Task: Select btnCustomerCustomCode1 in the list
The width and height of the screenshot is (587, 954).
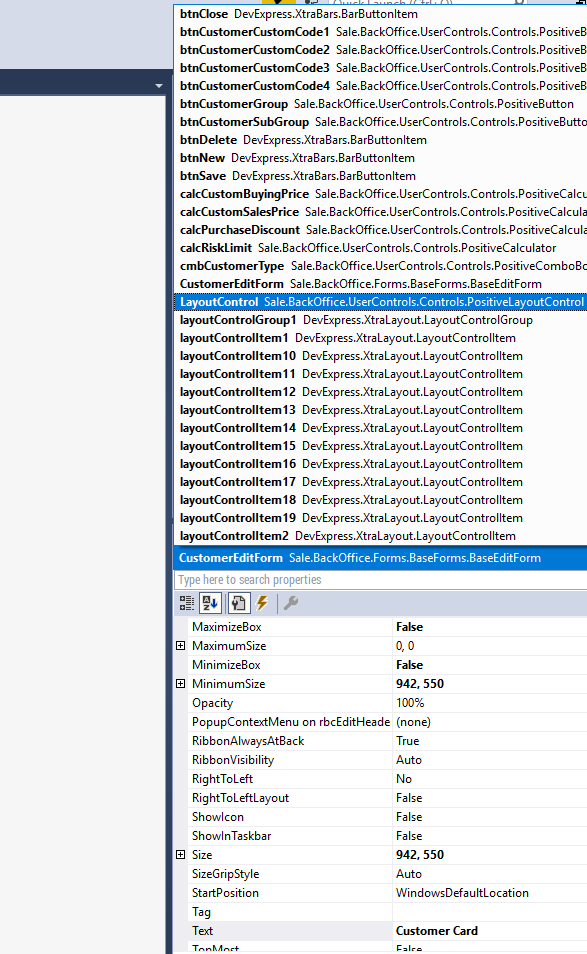Action: pos(381,32)
